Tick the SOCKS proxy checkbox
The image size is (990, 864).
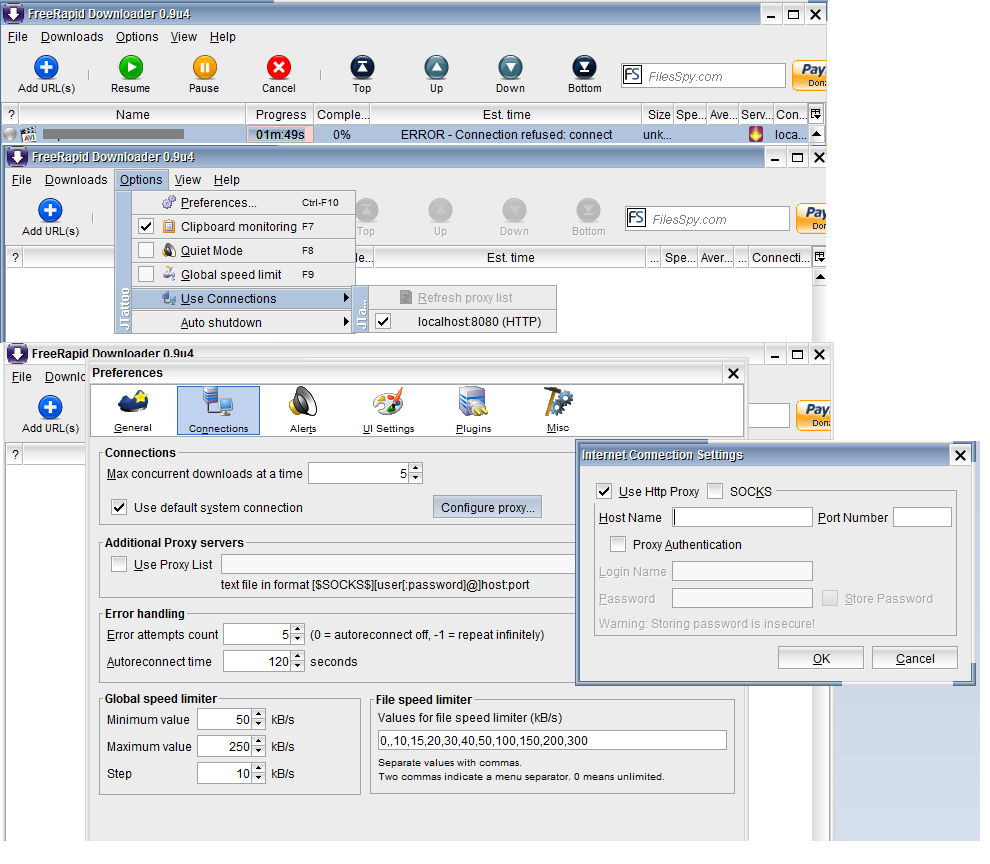click(715, 491)
